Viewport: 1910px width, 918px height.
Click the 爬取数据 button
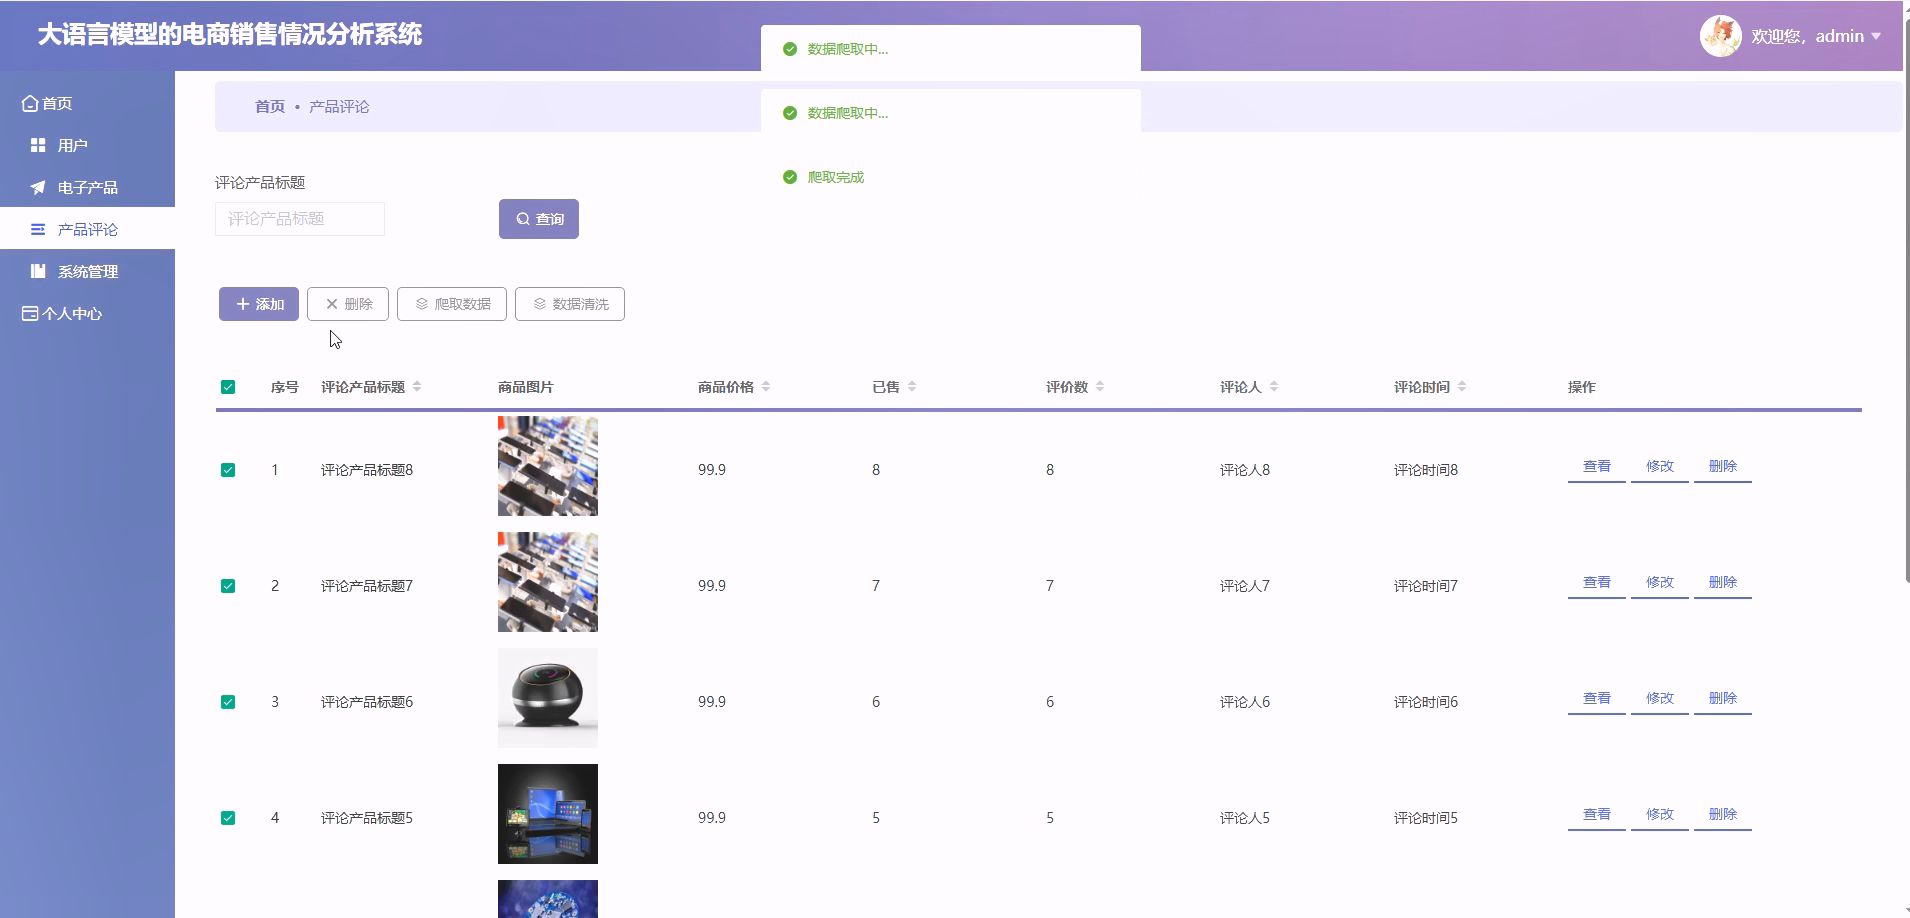(452, 304)
